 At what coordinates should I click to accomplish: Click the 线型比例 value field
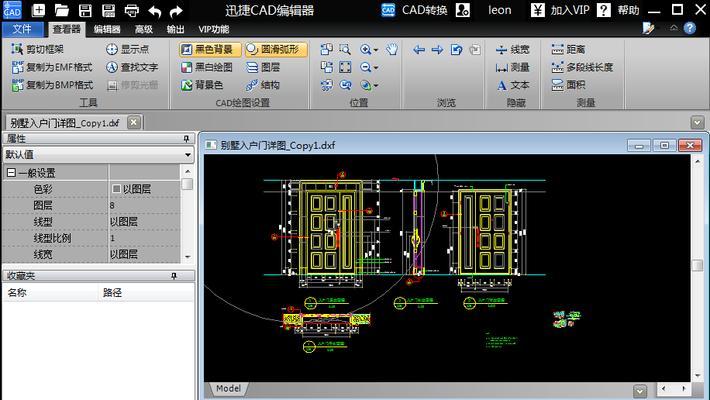[144, 238]
